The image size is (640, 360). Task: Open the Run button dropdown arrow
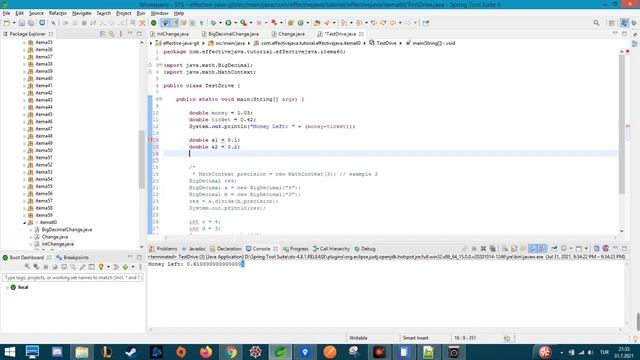[236, 23]
